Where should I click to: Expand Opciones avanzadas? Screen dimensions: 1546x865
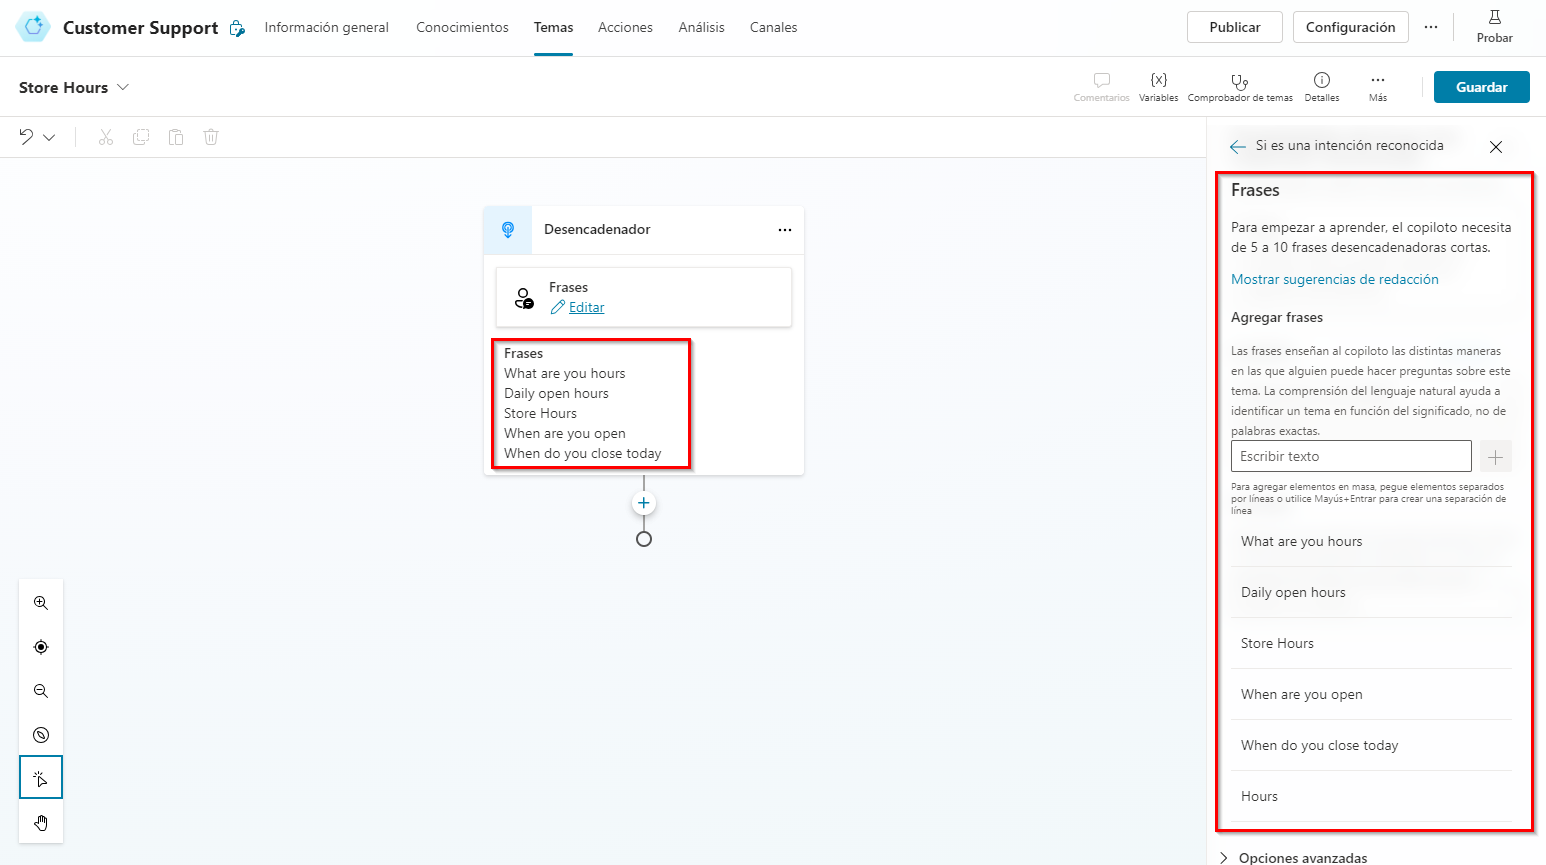(1293, 858)
